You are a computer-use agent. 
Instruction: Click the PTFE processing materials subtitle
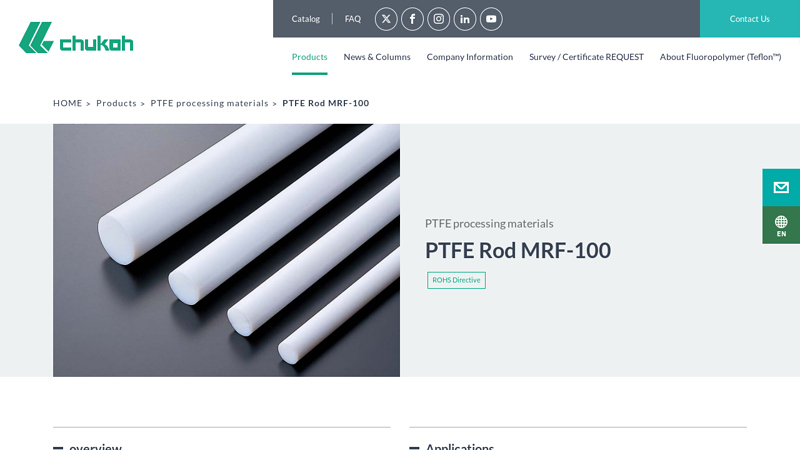(489, 223)
